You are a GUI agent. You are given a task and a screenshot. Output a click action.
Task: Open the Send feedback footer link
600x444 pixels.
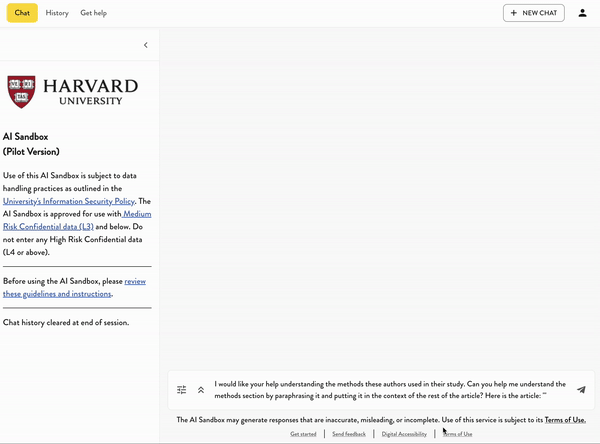point(349,434)
